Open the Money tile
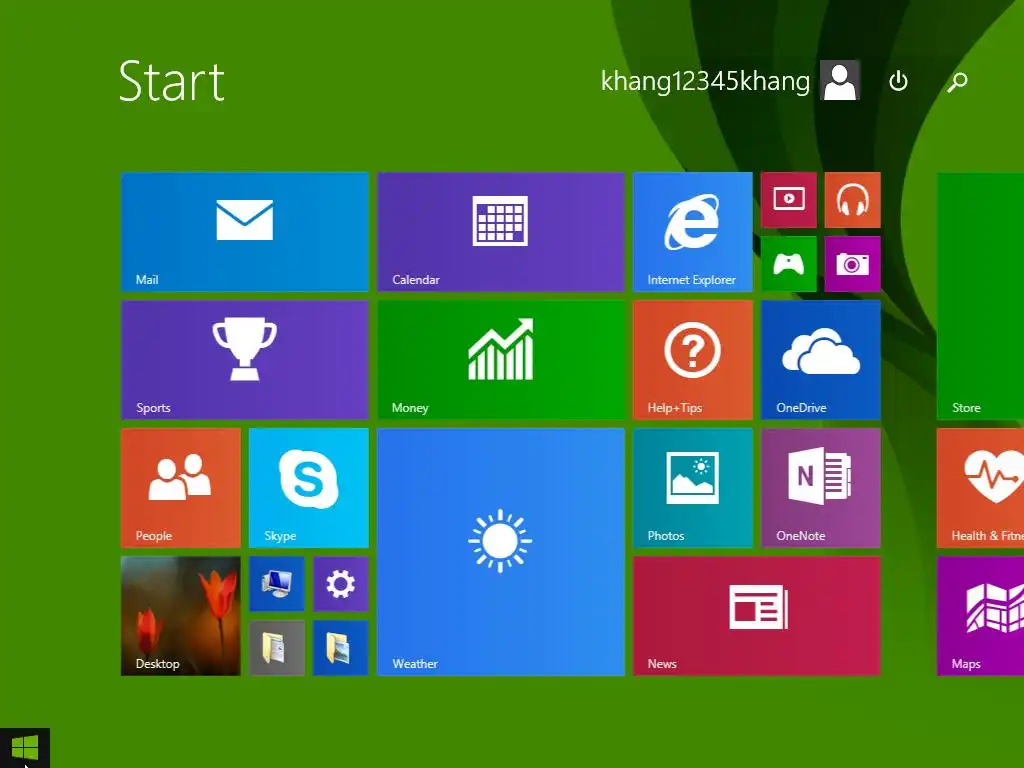The width and height of the screenshot is (1024, 768). pos(501,360)
